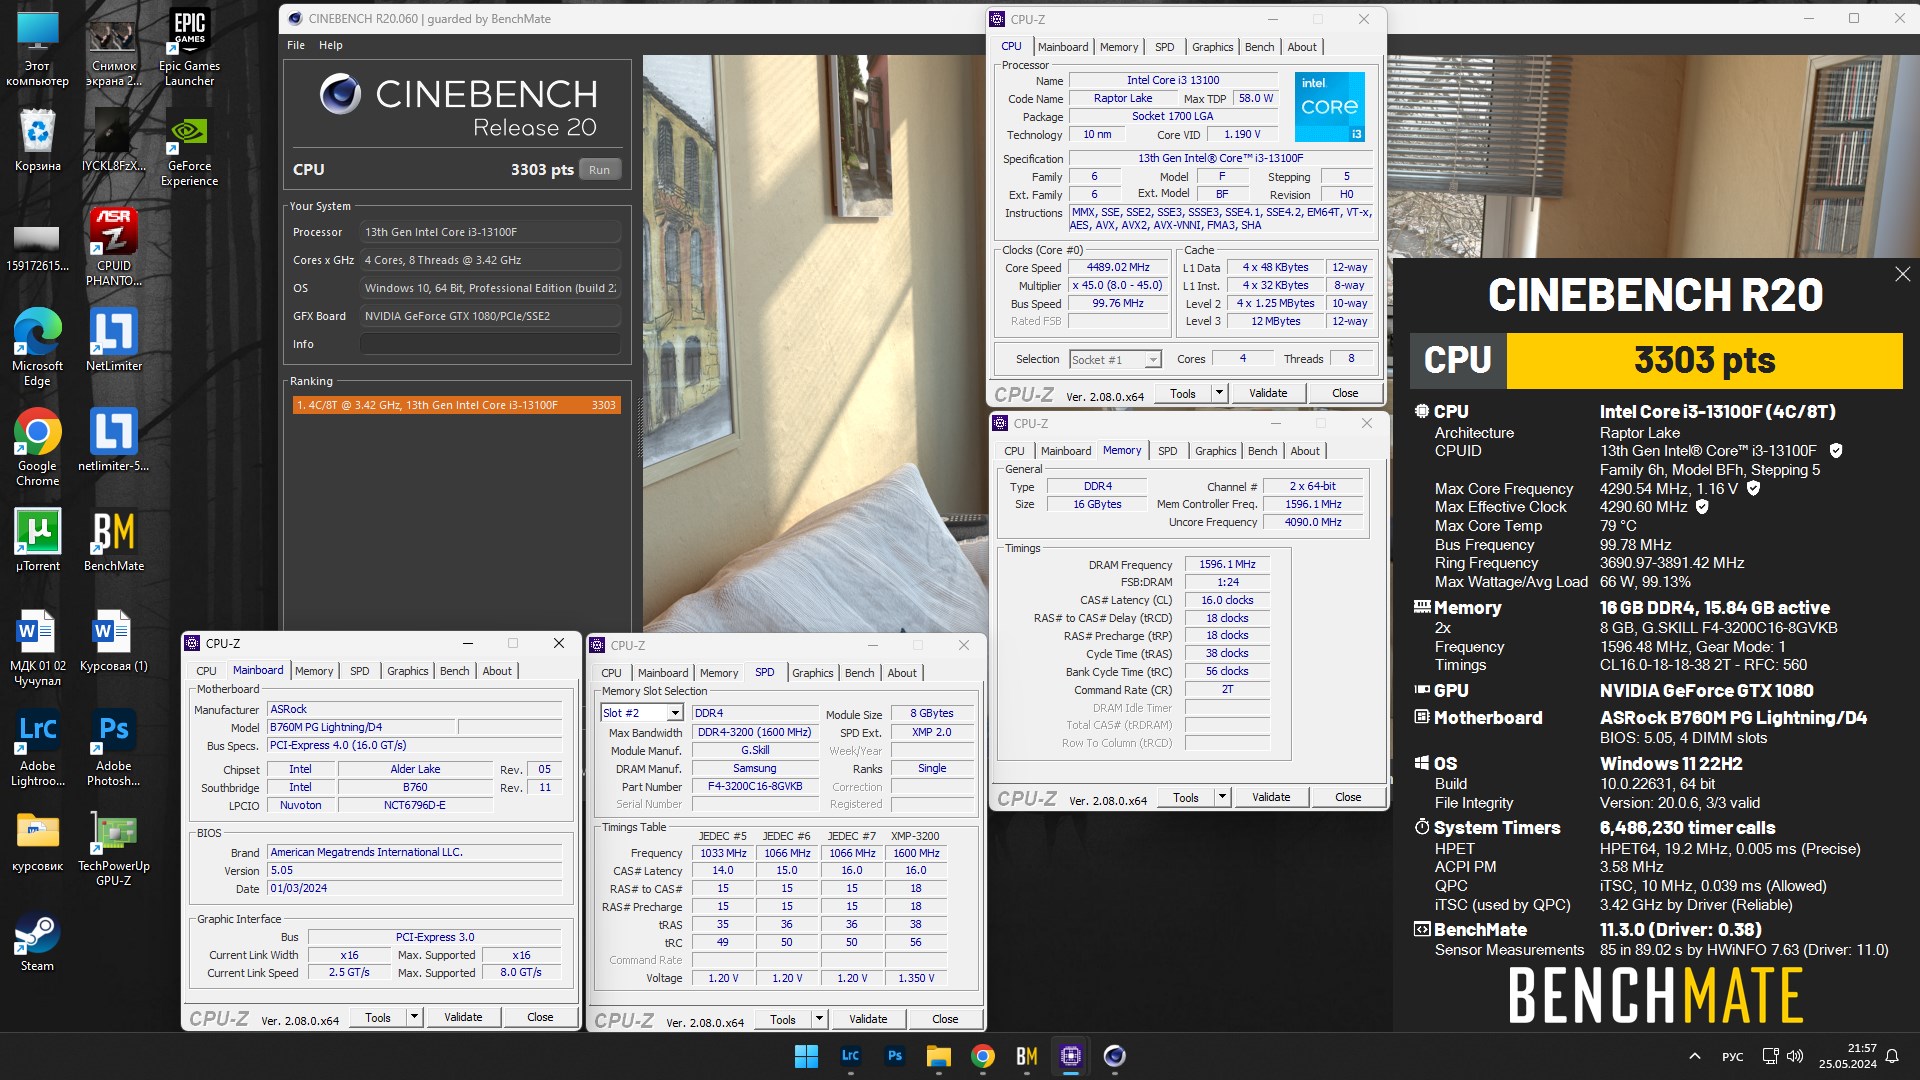Open the Recycle Bin (Корзина) icon

point(37,140)
